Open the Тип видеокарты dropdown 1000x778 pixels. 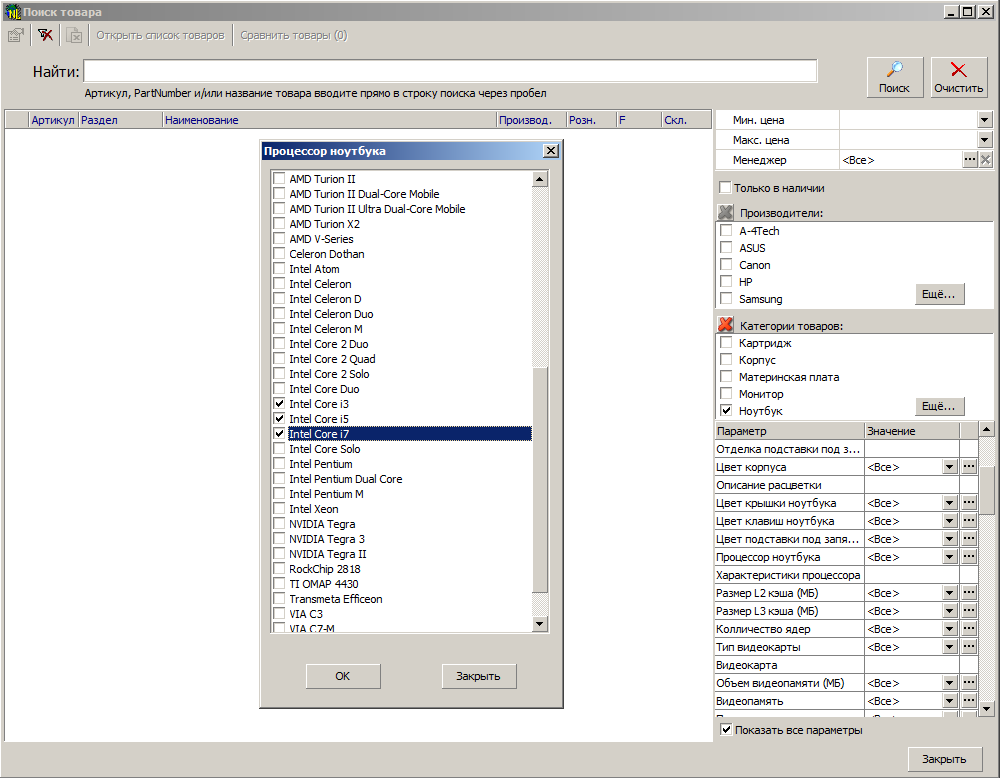click(x=950, y=647)
